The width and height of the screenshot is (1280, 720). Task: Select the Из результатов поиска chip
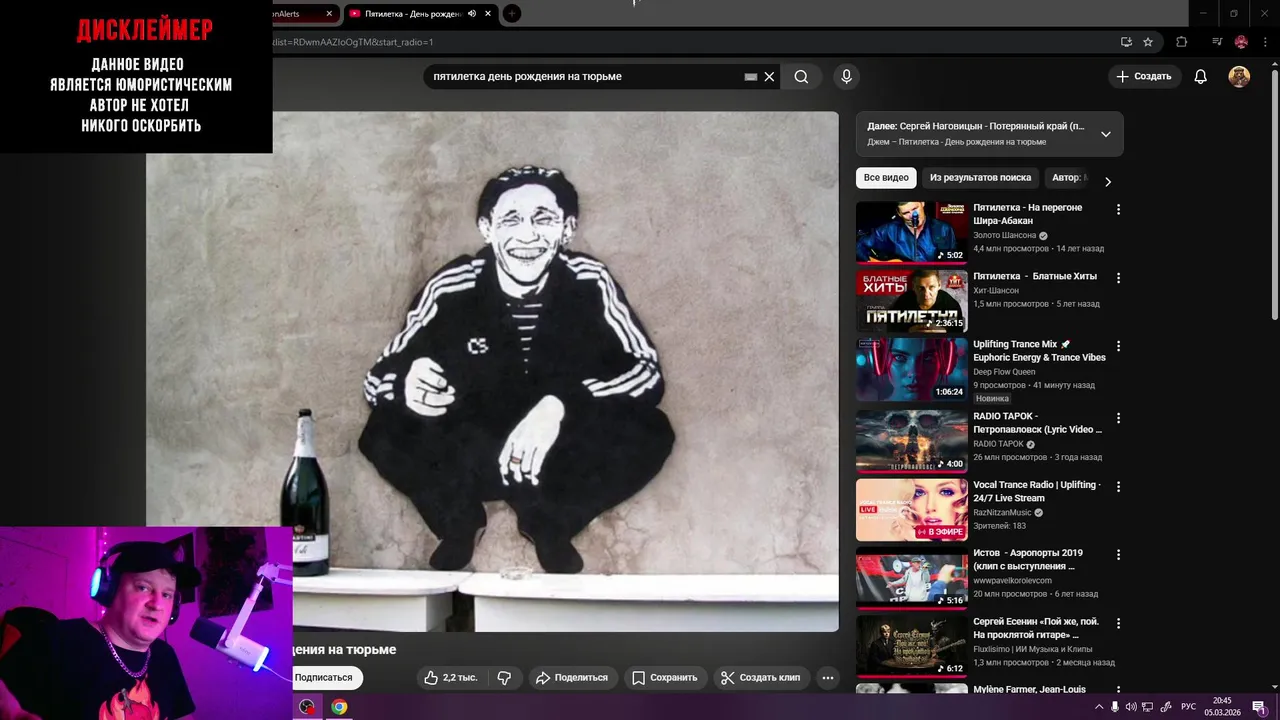[980, 178]
